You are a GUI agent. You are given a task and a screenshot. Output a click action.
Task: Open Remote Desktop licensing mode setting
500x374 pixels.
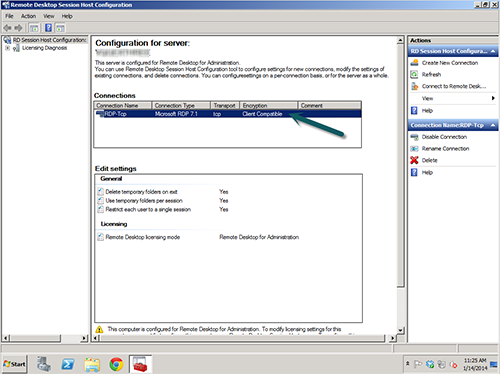(x=143, y=237)
